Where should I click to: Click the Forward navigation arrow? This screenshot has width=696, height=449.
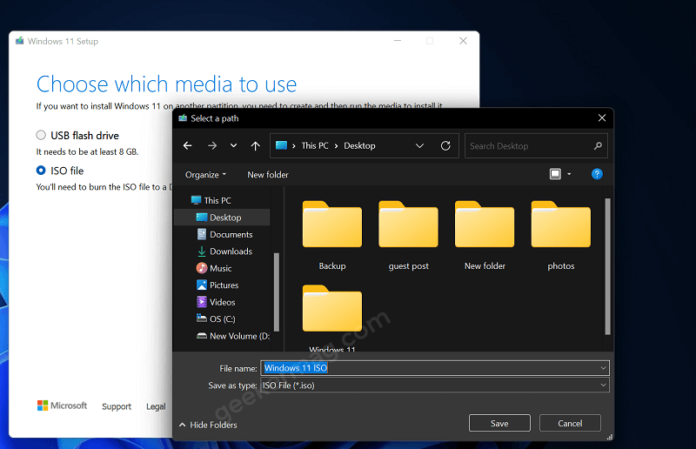(x=211, y=146)
